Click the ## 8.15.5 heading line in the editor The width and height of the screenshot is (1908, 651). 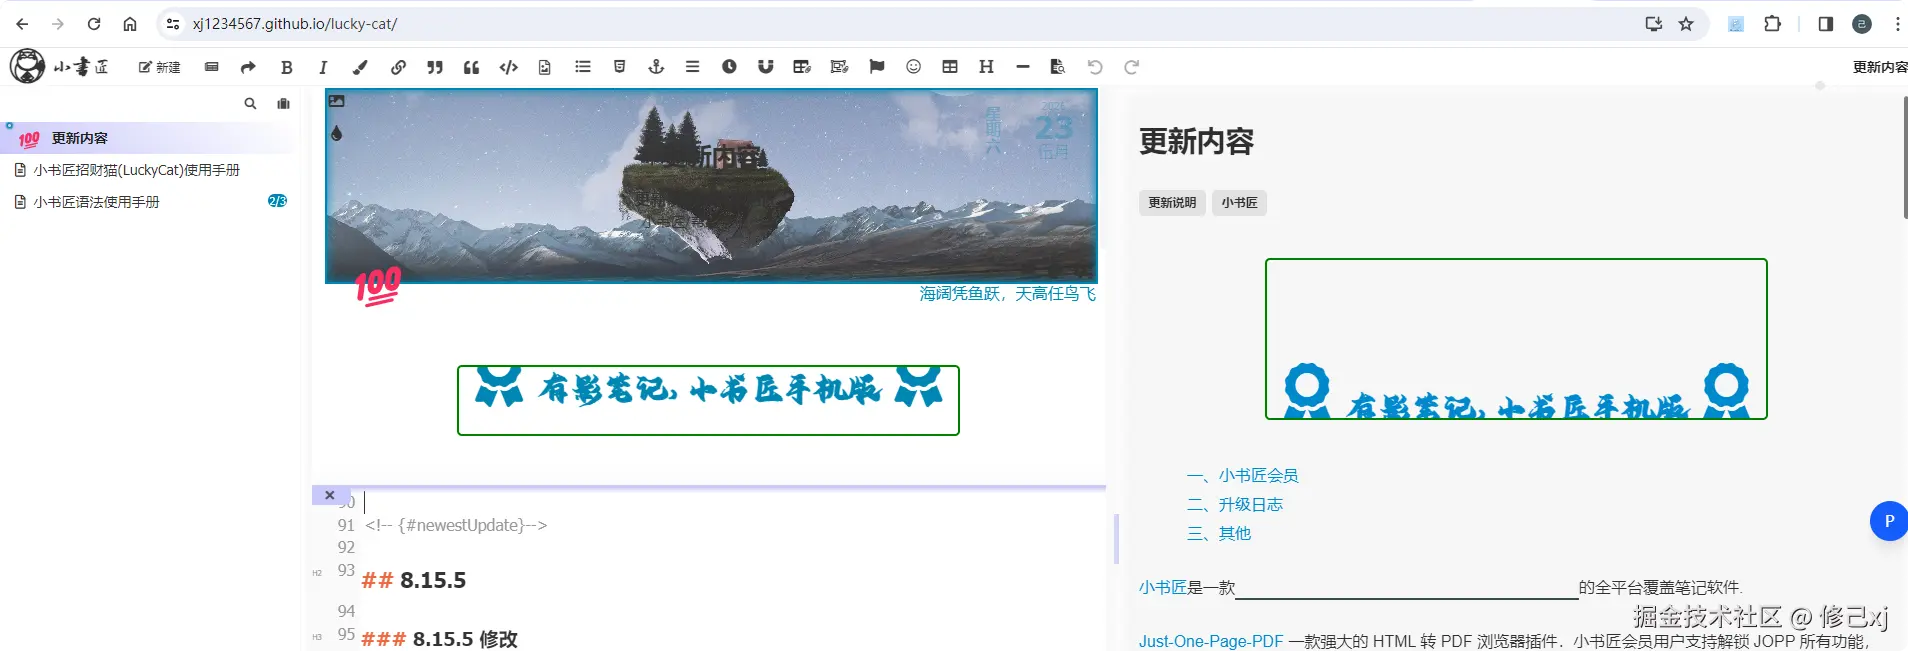[413, 580]
